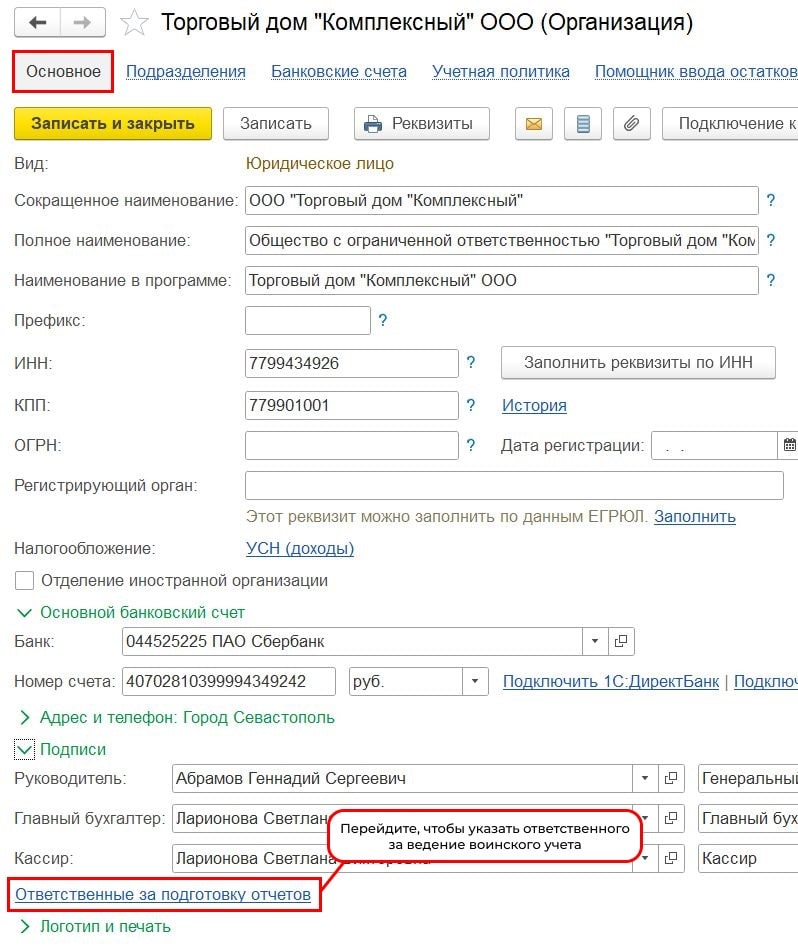Open the currency 'руб.' dropdown
The image size is (798, 946).
[x=474, y=682]
